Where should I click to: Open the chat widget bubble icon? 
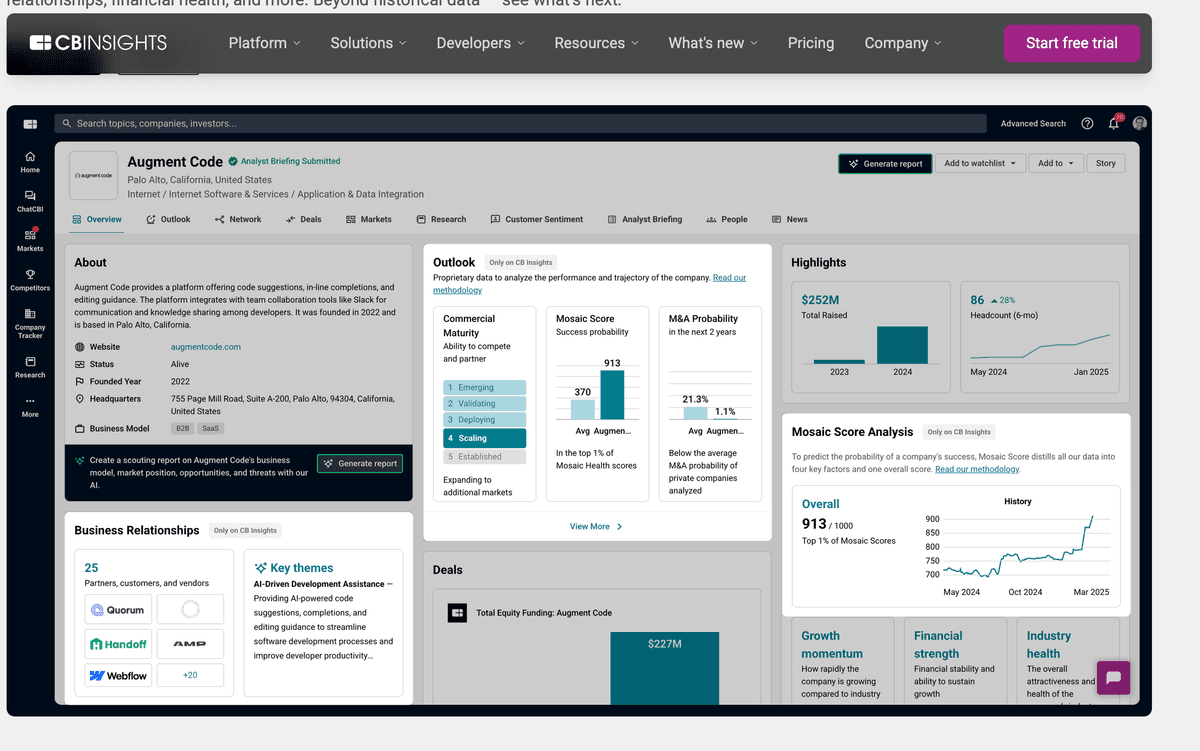tap(1113, 678)
